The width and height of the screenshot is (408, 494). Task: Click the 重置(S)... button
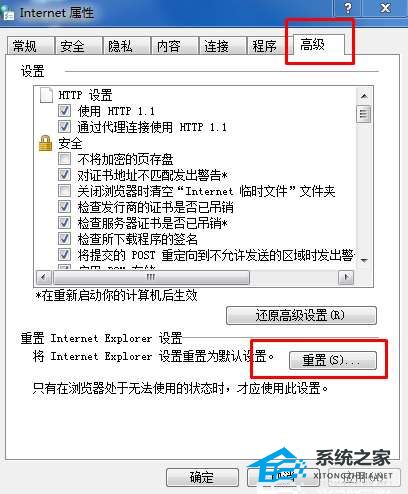pos(333,360)
